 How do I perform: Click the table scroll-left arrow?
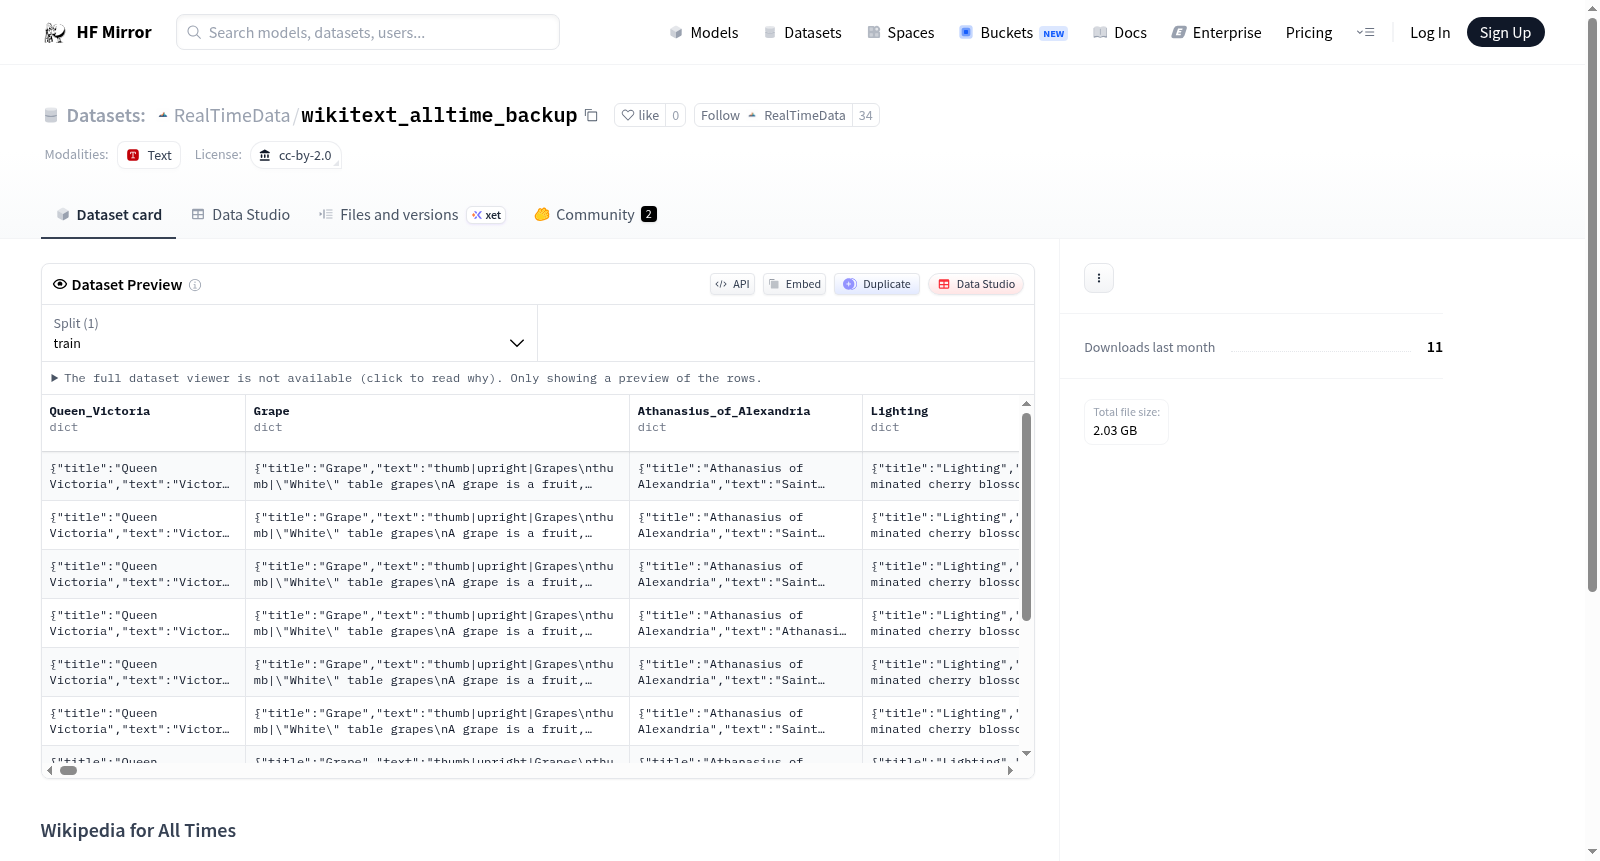[x=50, y=770]
